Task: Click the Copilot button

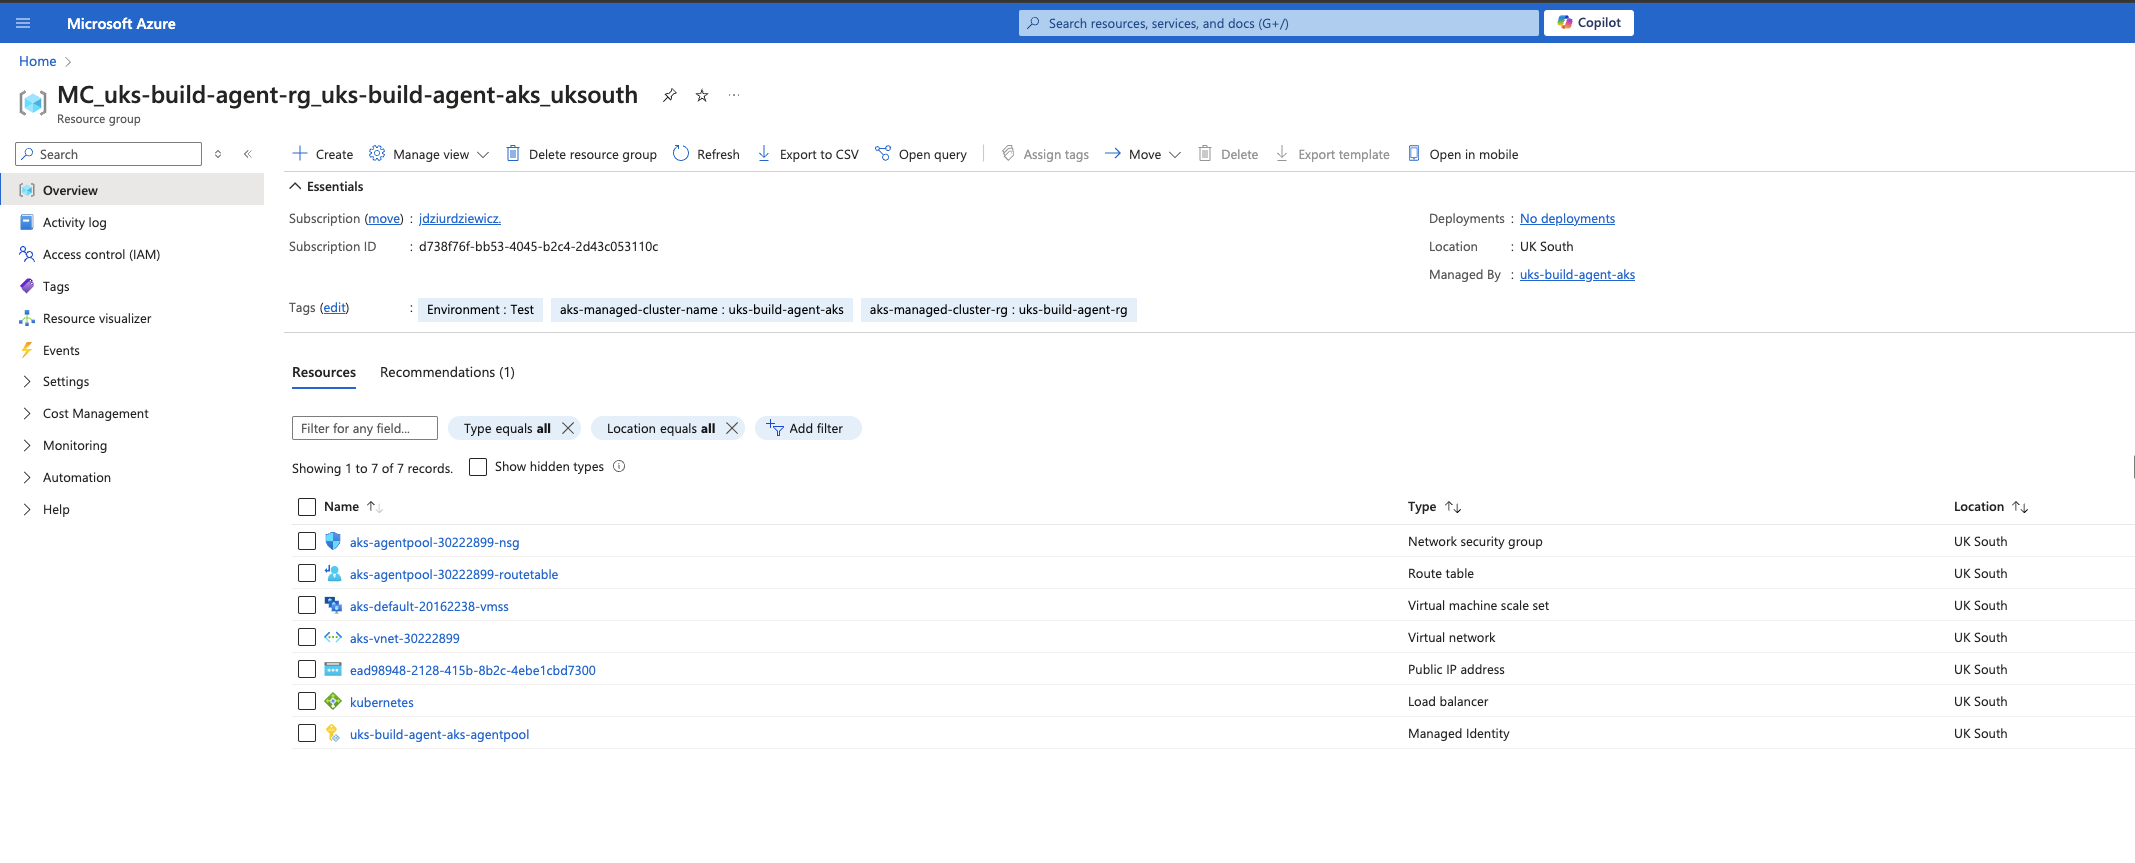Action: (1589, 22)
